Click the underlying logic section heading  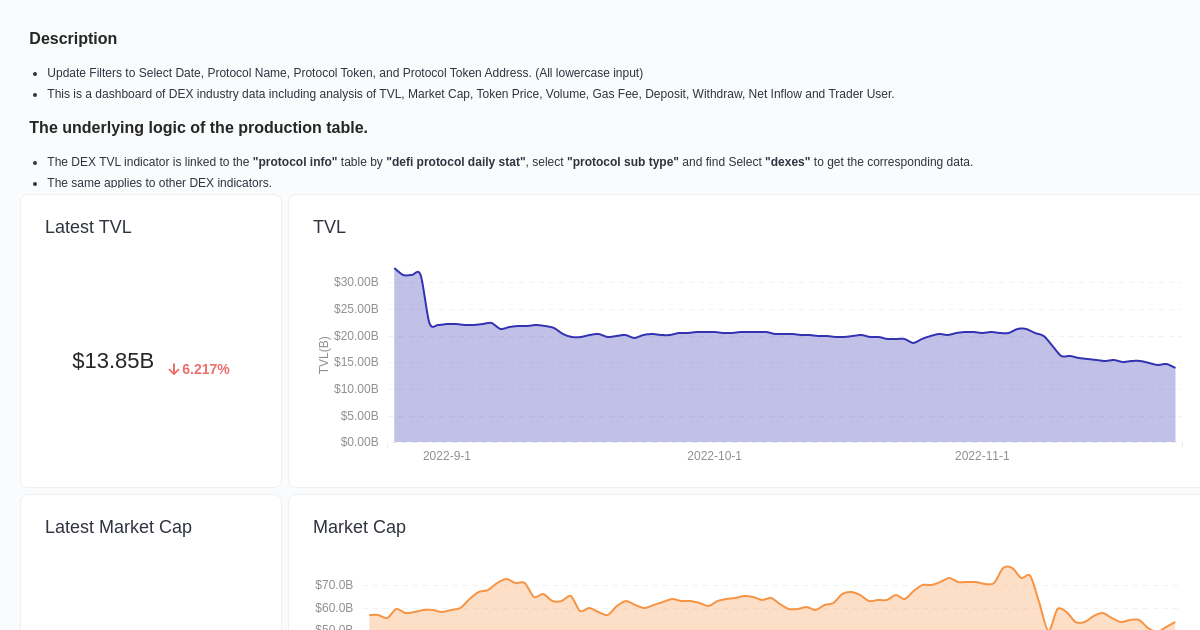(x=199, y=127)
